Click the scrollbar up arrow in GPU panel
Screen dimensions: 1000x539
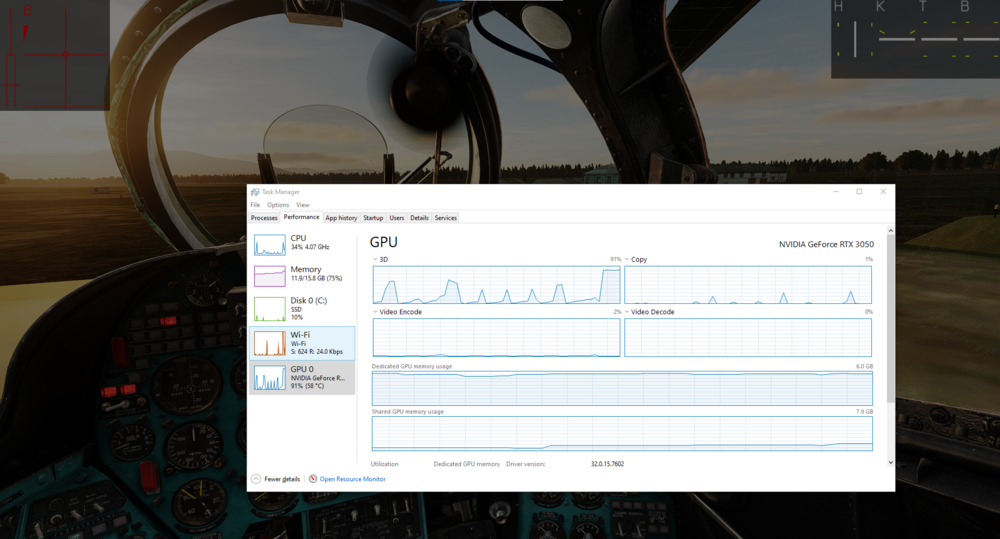click(x=890, y=230)
